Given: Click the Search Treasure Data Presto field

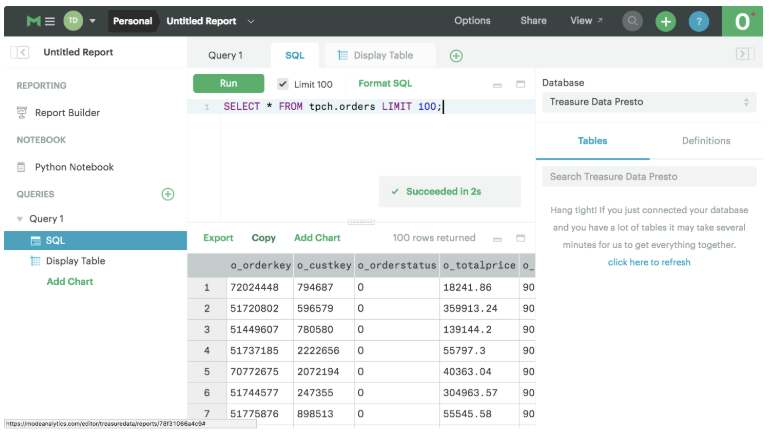Looking at the screenshot, I should point(649,177).
